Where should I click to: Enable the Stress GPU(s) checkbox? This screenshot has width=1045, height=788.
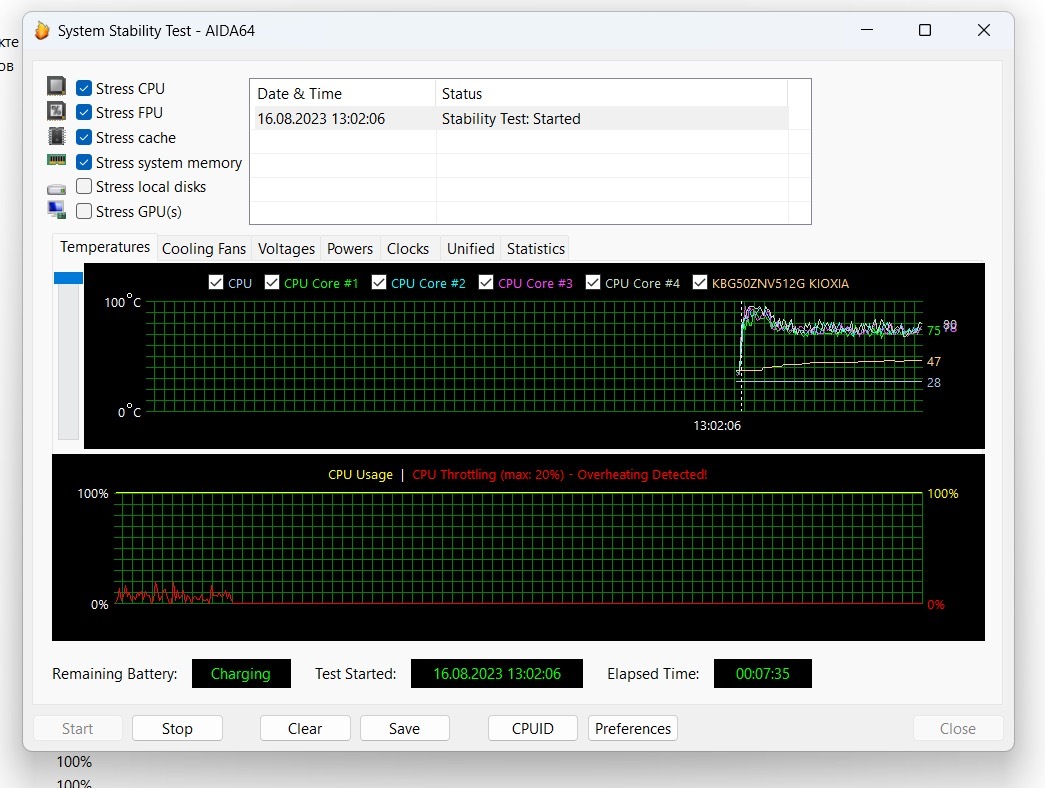[85, 211]
